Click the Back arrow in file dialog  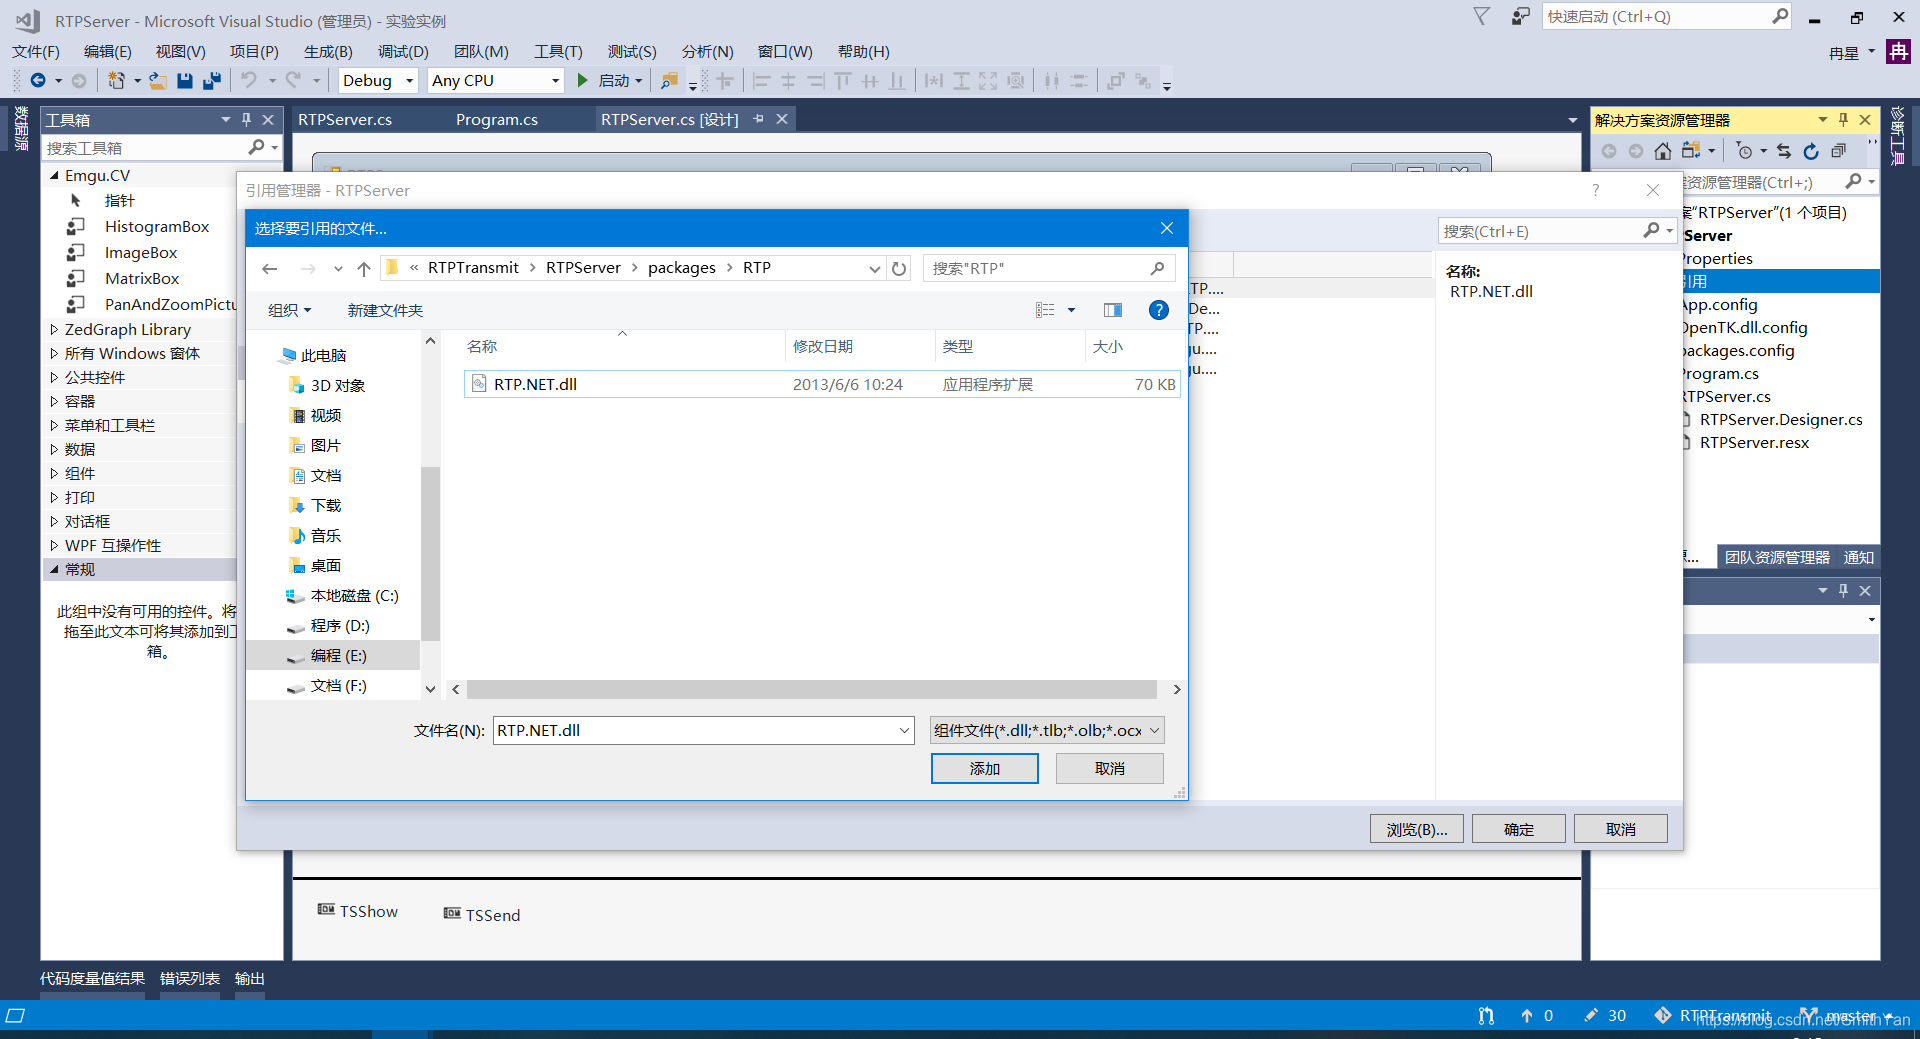click(270, 268)
